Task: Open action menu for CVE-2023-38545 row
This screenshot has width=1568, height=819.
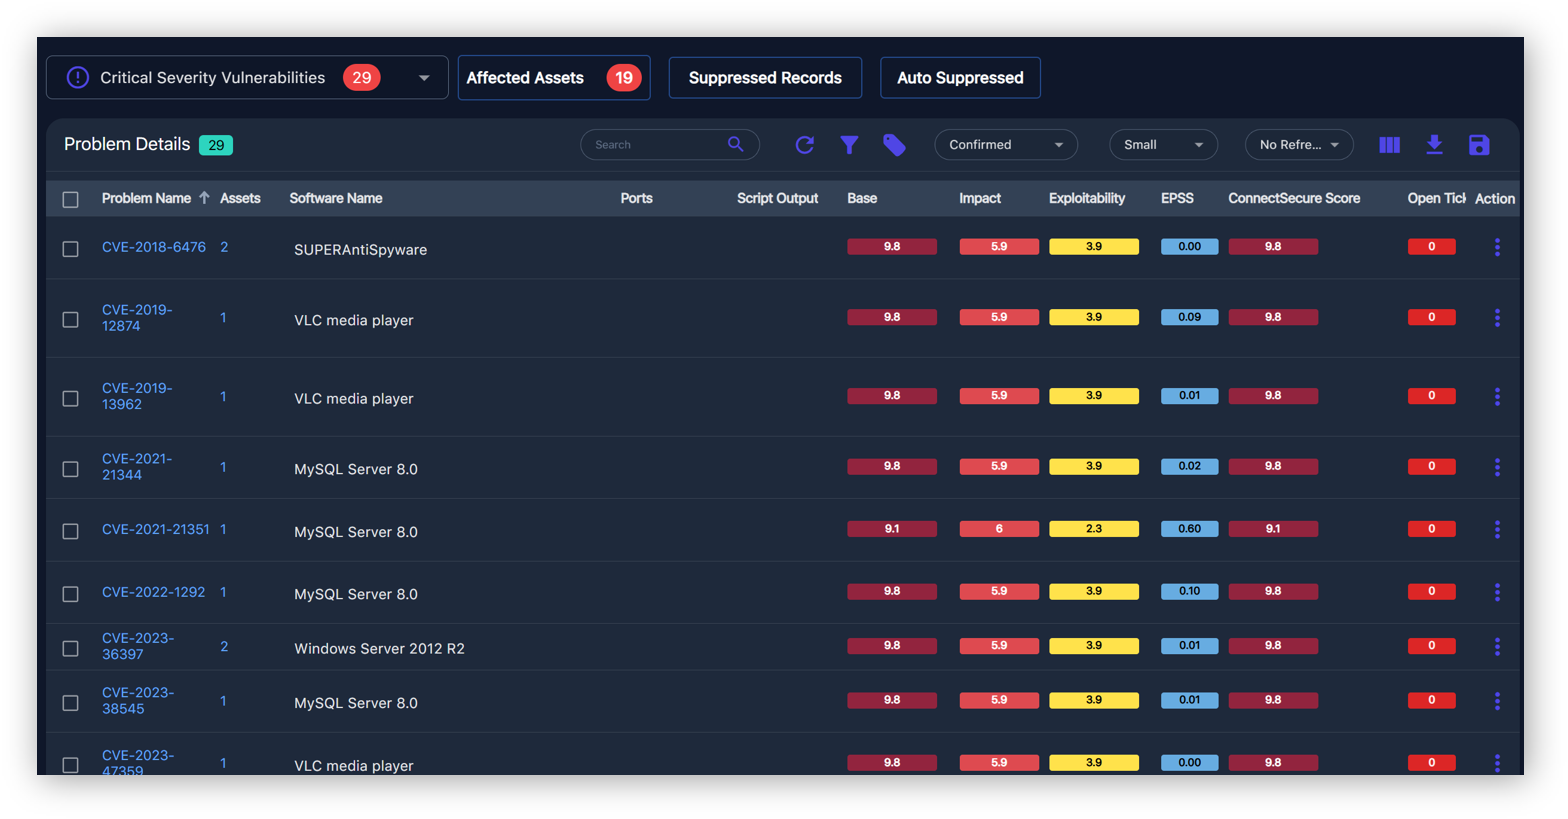Action: [x=1497, y=701]
